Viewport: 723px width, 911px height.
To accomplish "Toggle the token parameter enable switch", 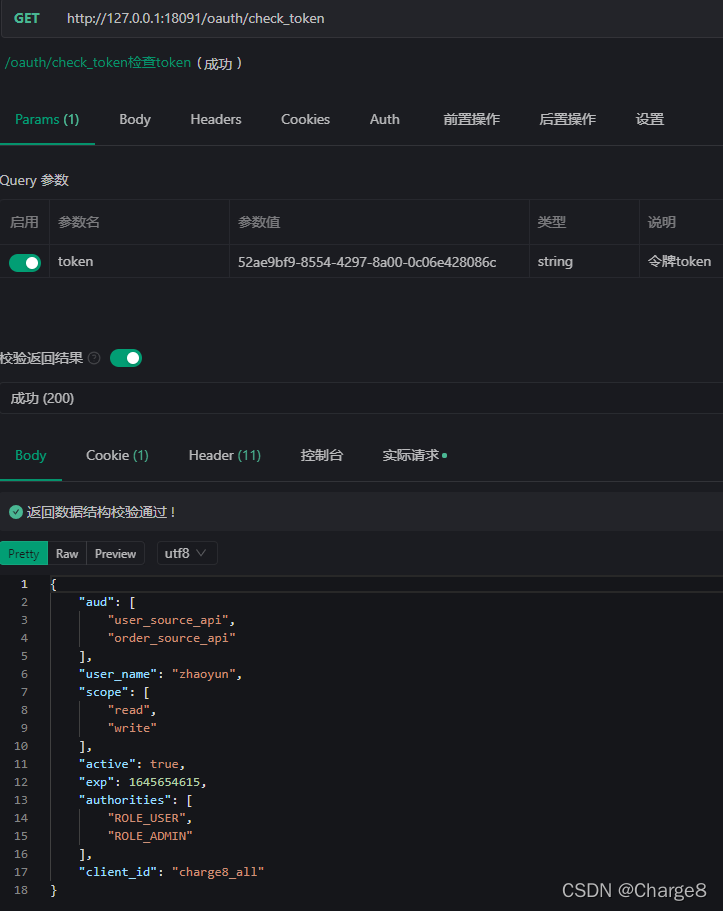I will [x=25, y=263].
